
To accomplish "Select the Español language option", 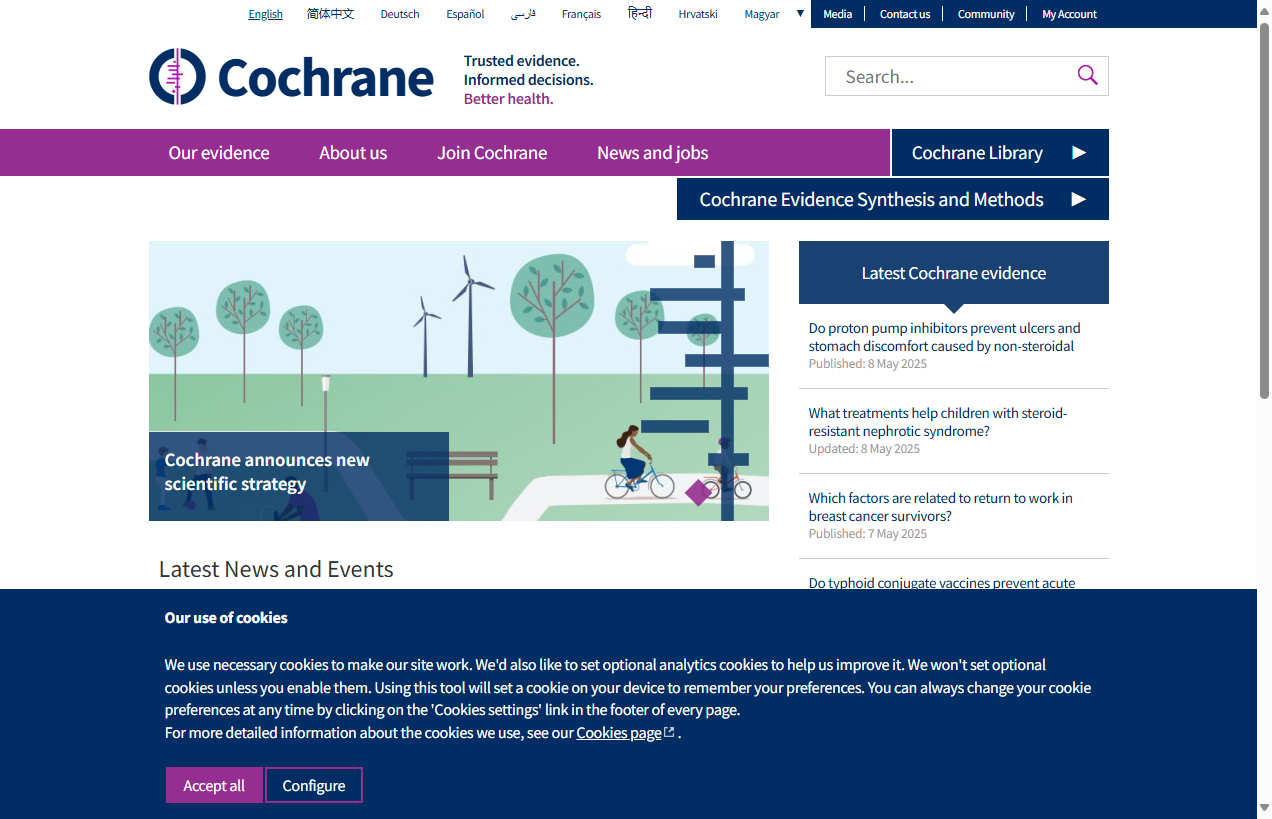I will tap(465, 14).
